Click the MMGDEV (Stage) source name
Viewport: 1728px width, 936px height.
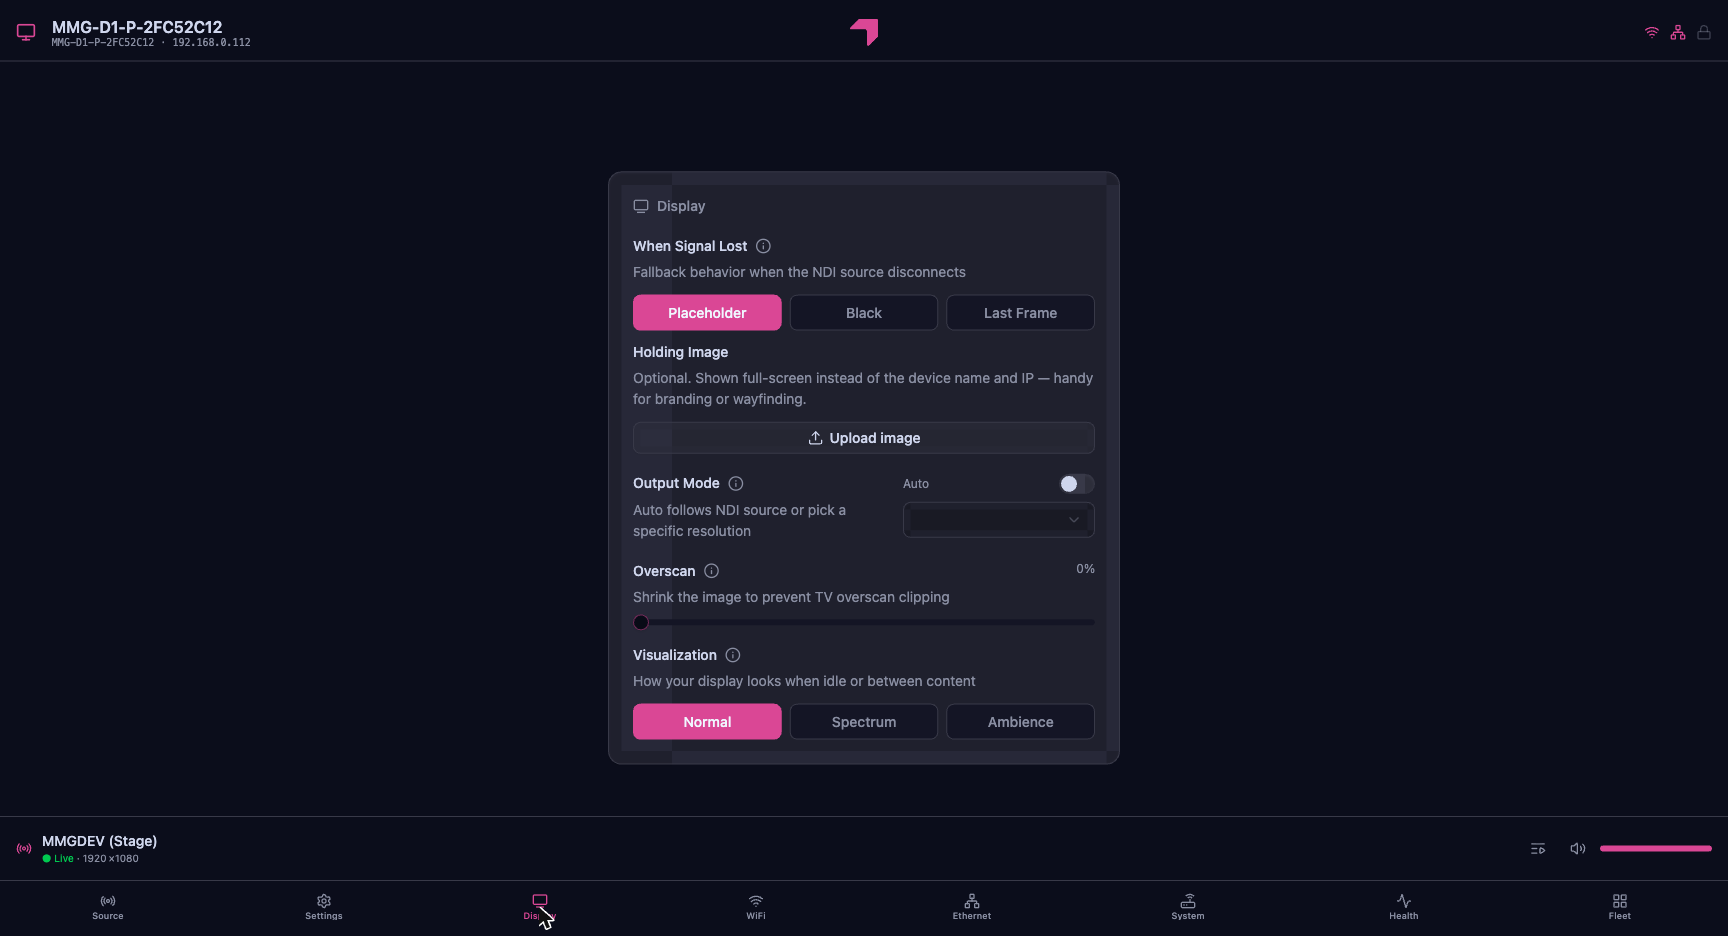(x=99, y=841)
